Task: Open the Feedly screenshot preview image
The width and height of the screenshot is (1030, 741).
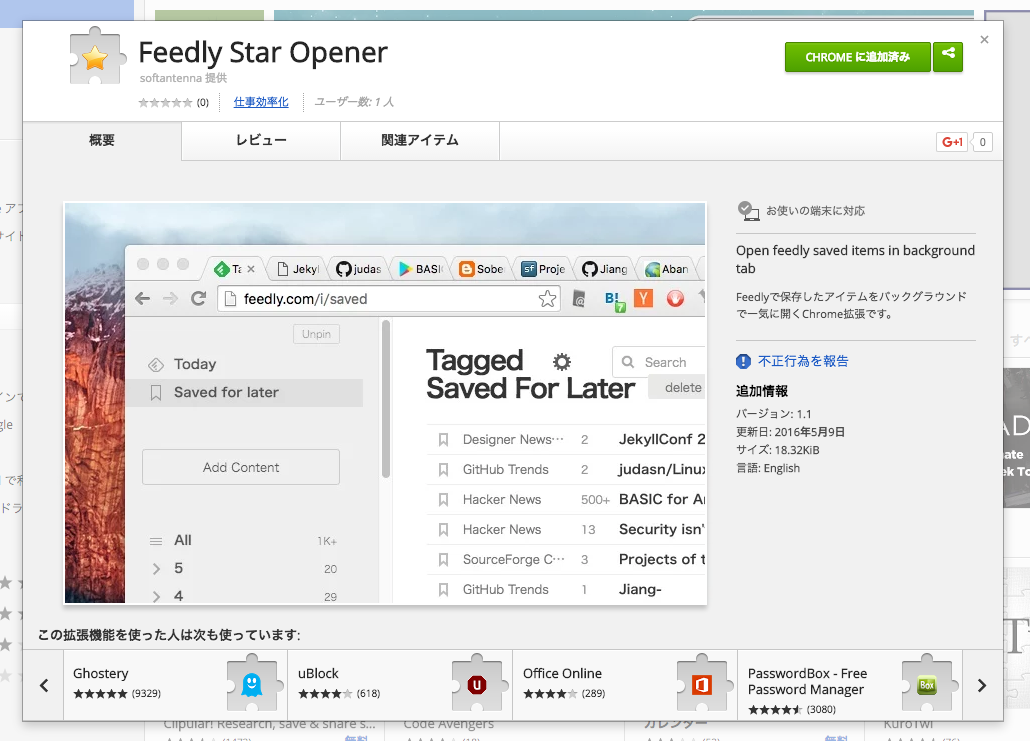Action: [x=385, y=403]
